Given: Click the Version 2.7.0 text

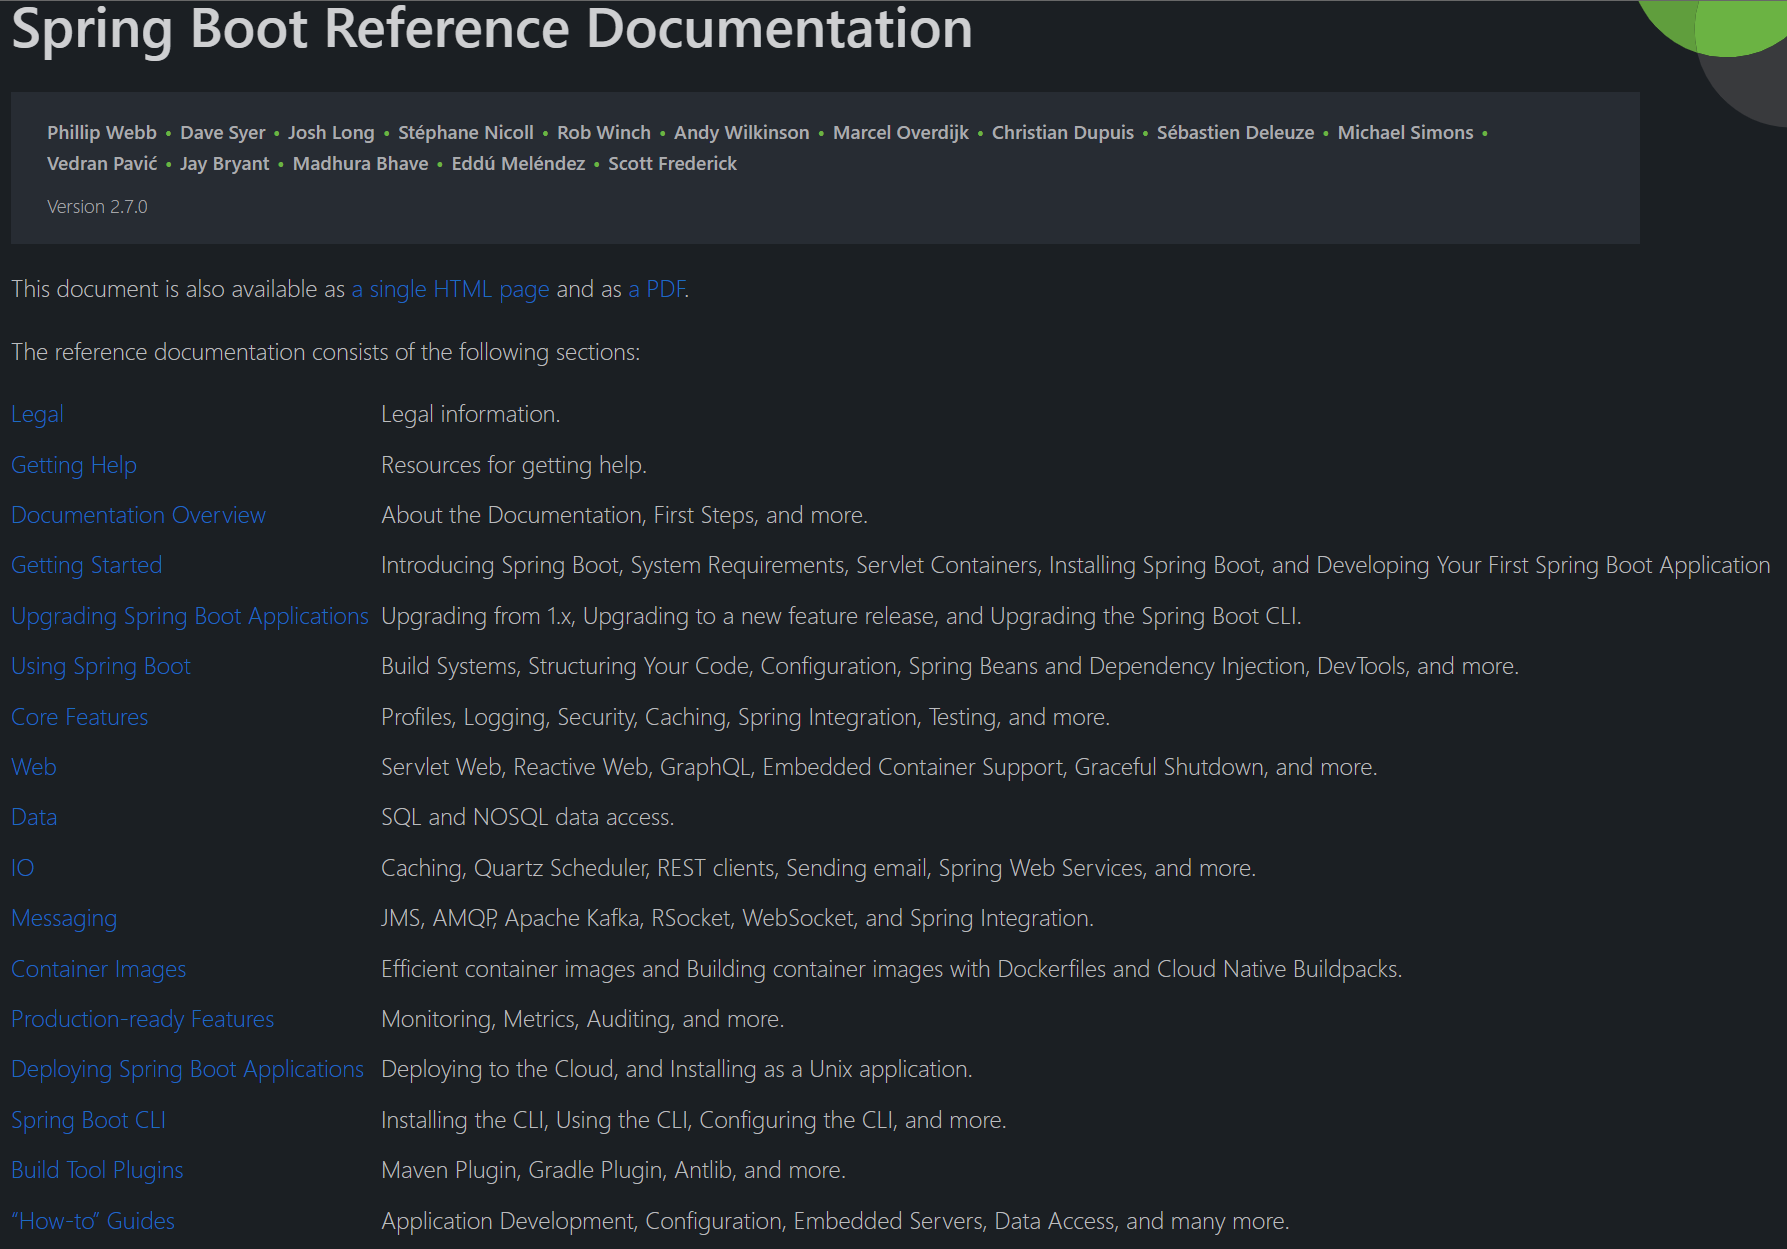Looking at the screenshot, I should (x=97, y=207).
